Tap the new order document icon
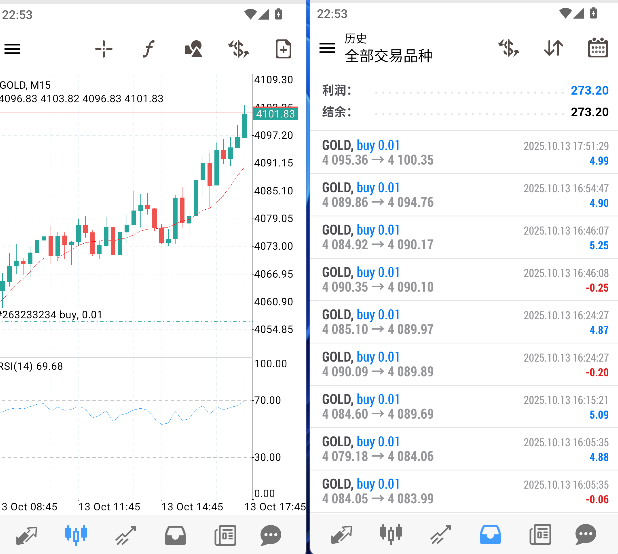Viewport: 618px width, 554px height. click(x=283, y=49)
